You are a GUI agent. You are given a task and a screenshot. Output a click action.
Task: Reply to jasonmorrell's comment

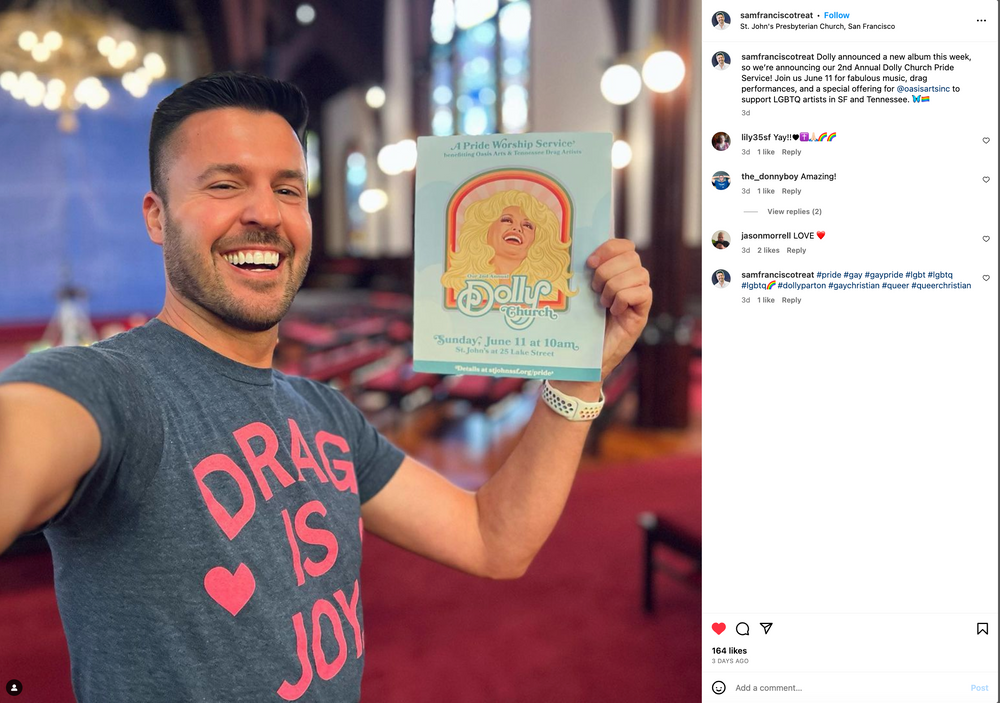pyautogui.click(x=796, y=251)
